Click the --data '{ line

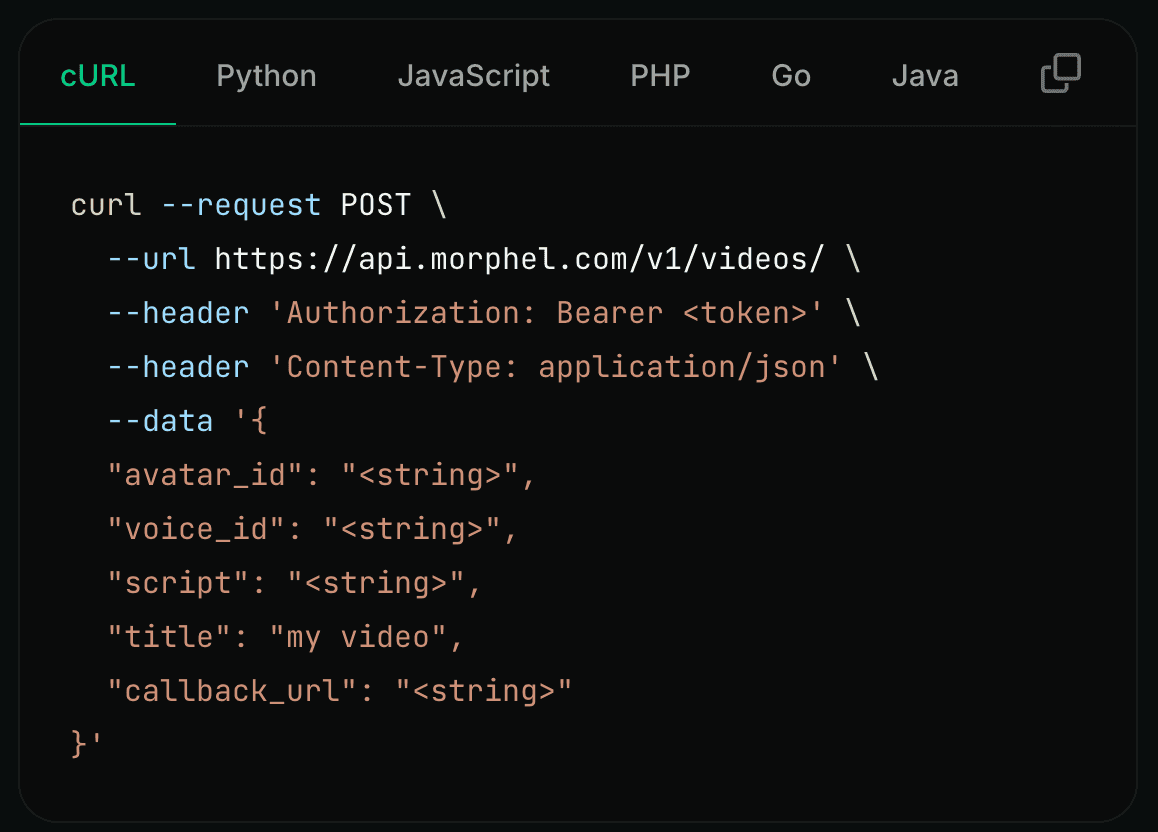tap(188, 421)
